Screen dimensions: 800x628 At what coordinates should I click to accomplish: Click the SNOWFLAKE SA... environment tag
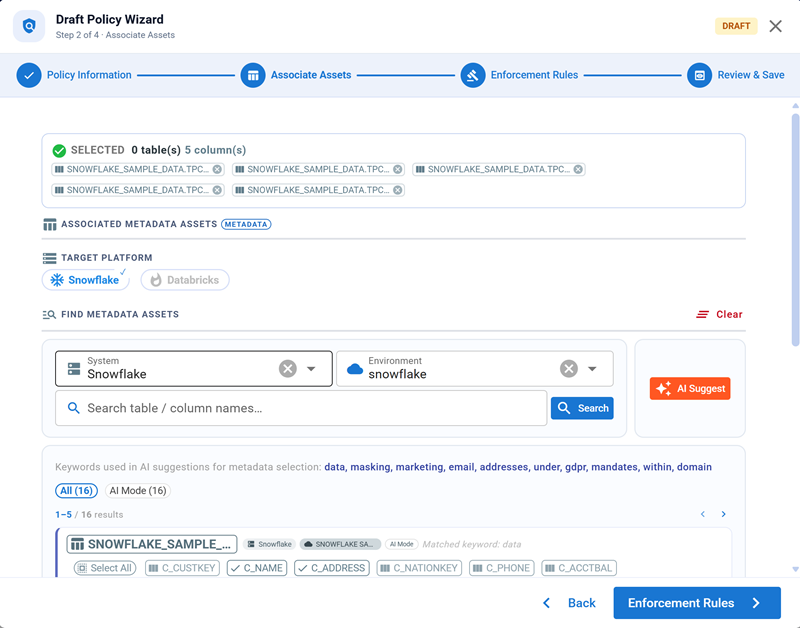pyautogui.click(x=340, y=544)
